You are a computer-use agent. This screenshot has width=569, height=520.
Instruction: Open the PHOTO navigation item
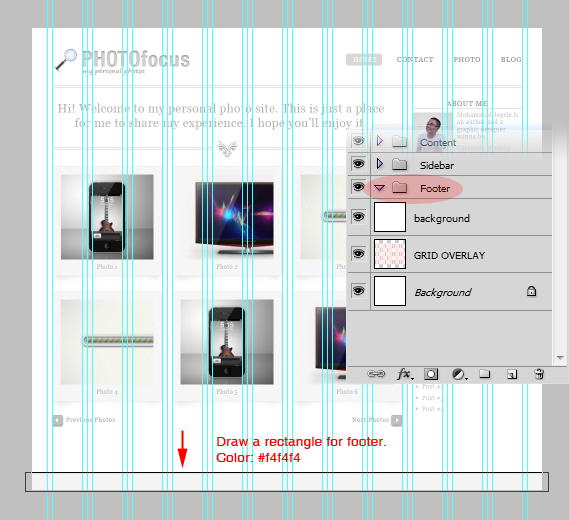[467, 60]
